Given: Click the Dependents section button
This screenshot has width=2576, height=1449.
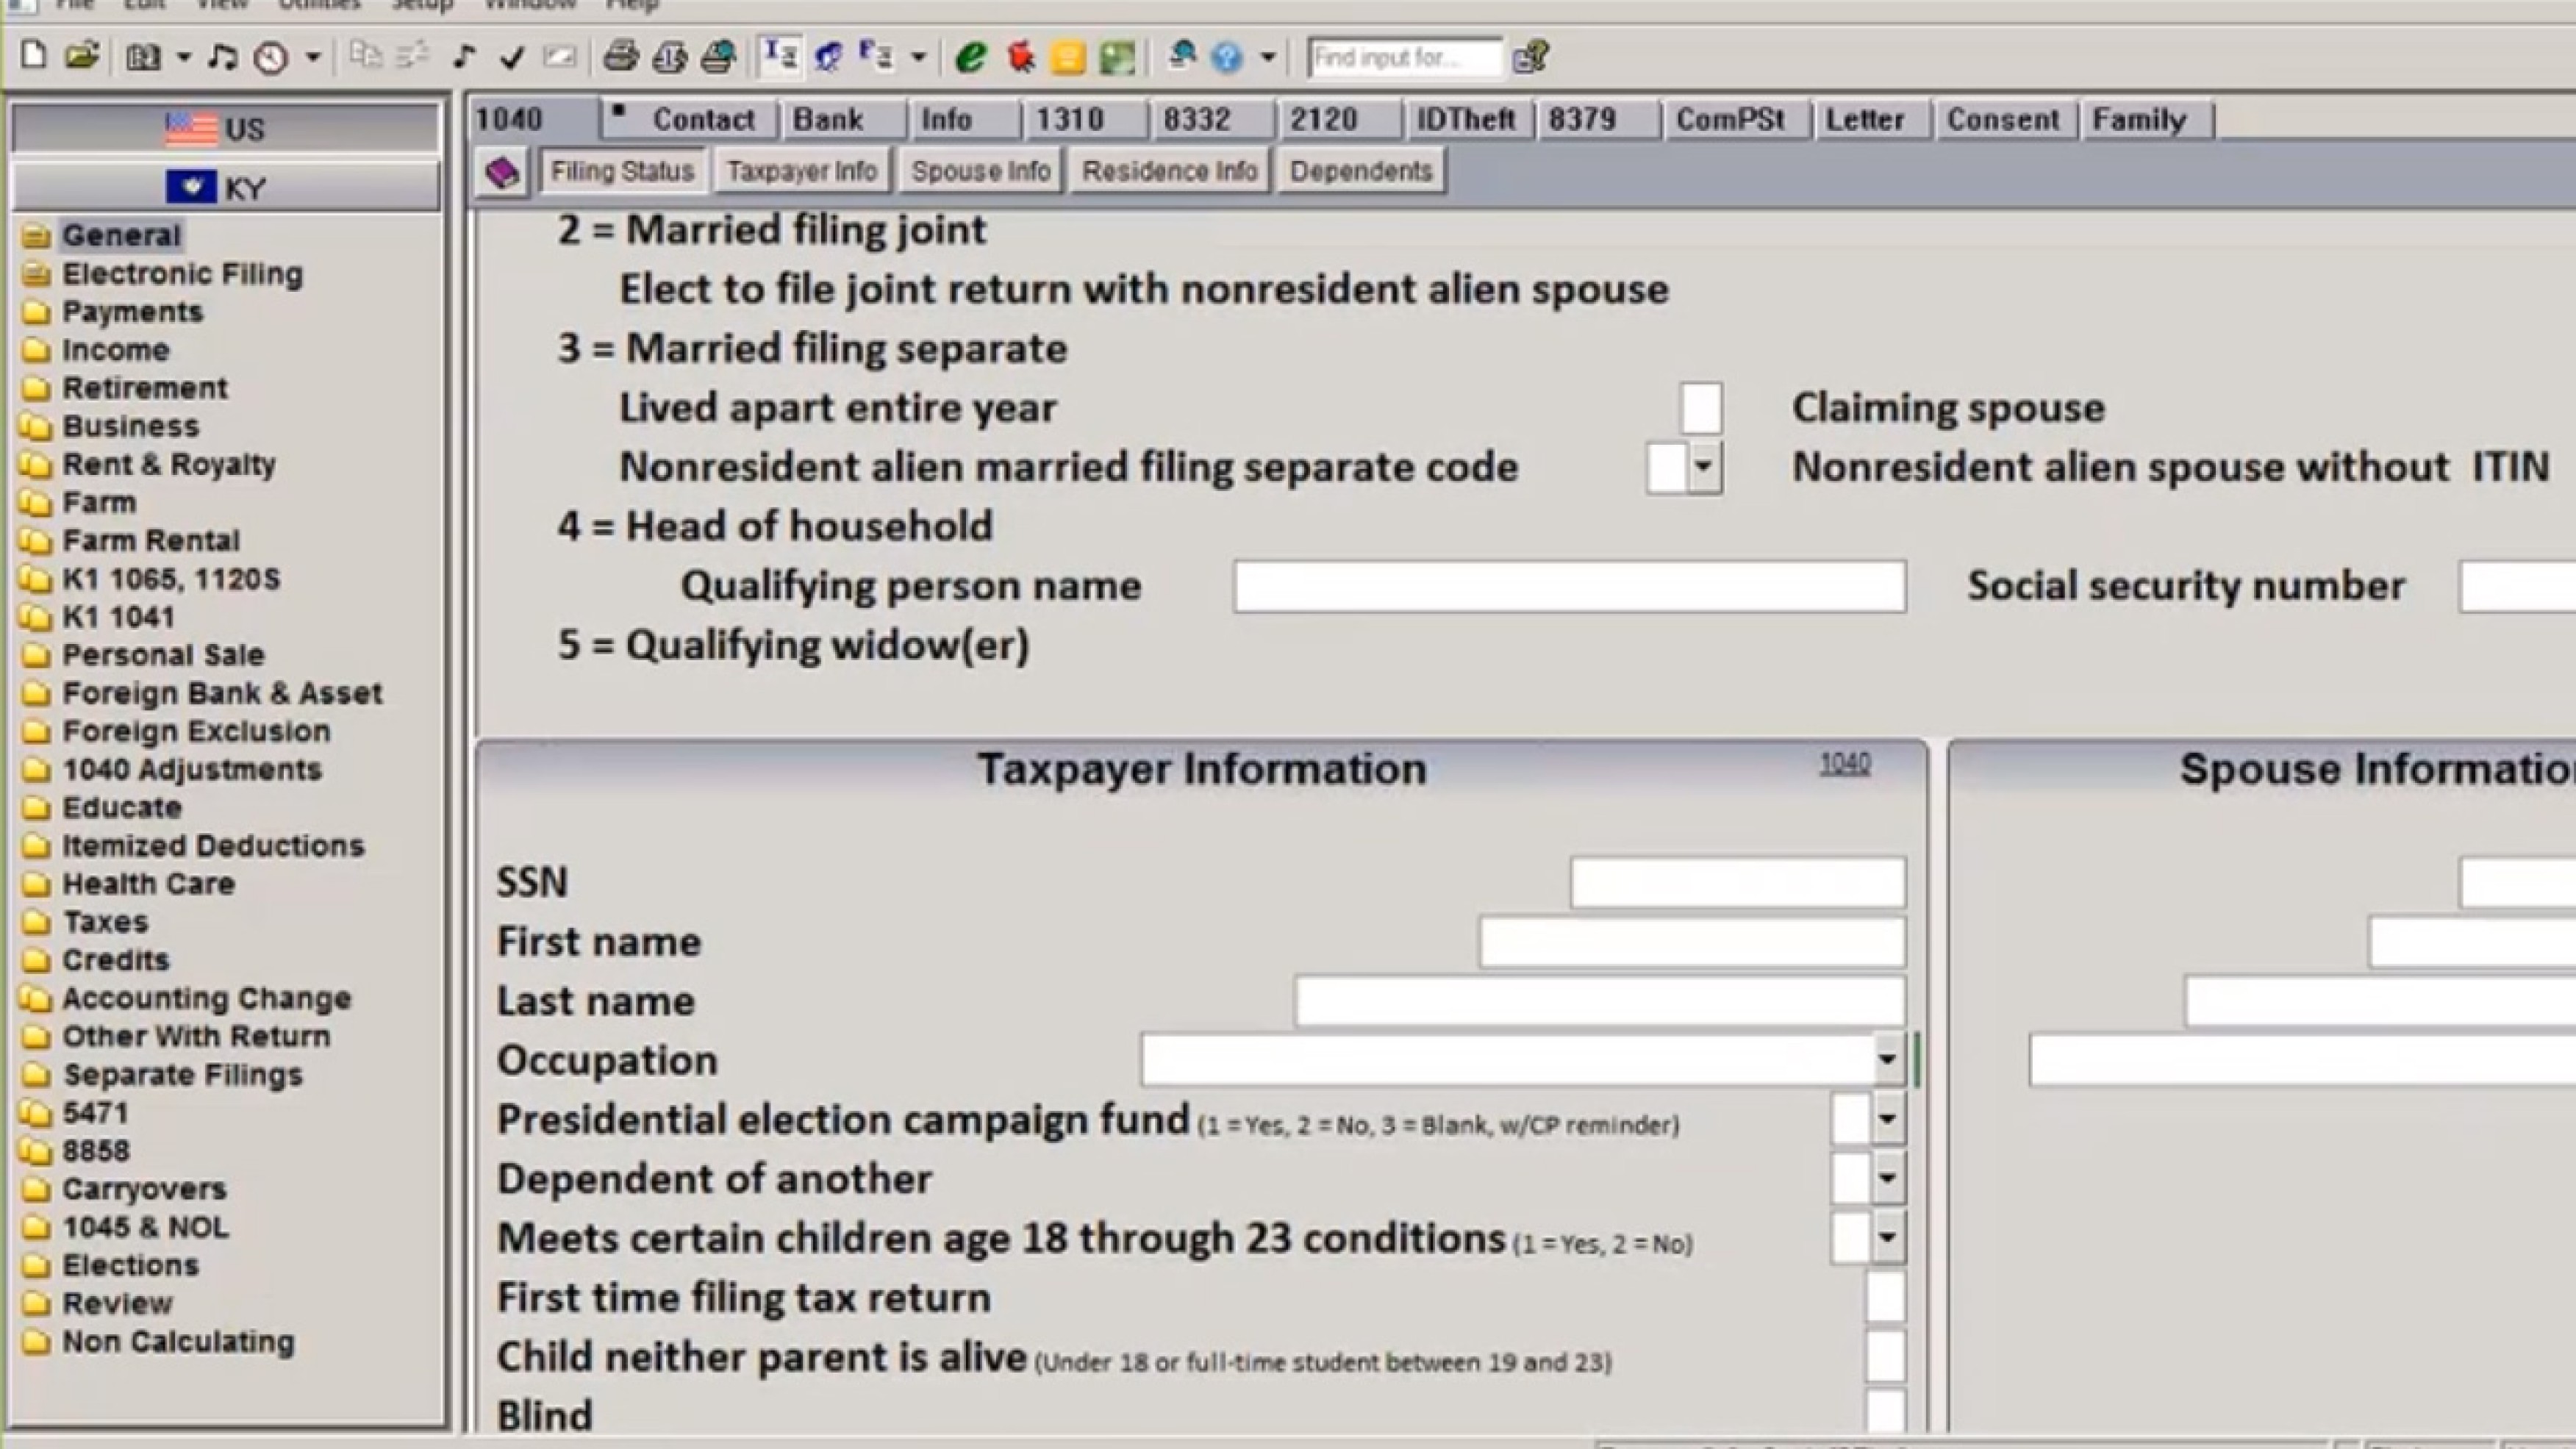Looking at the screenshot, I should (1360, 171).
